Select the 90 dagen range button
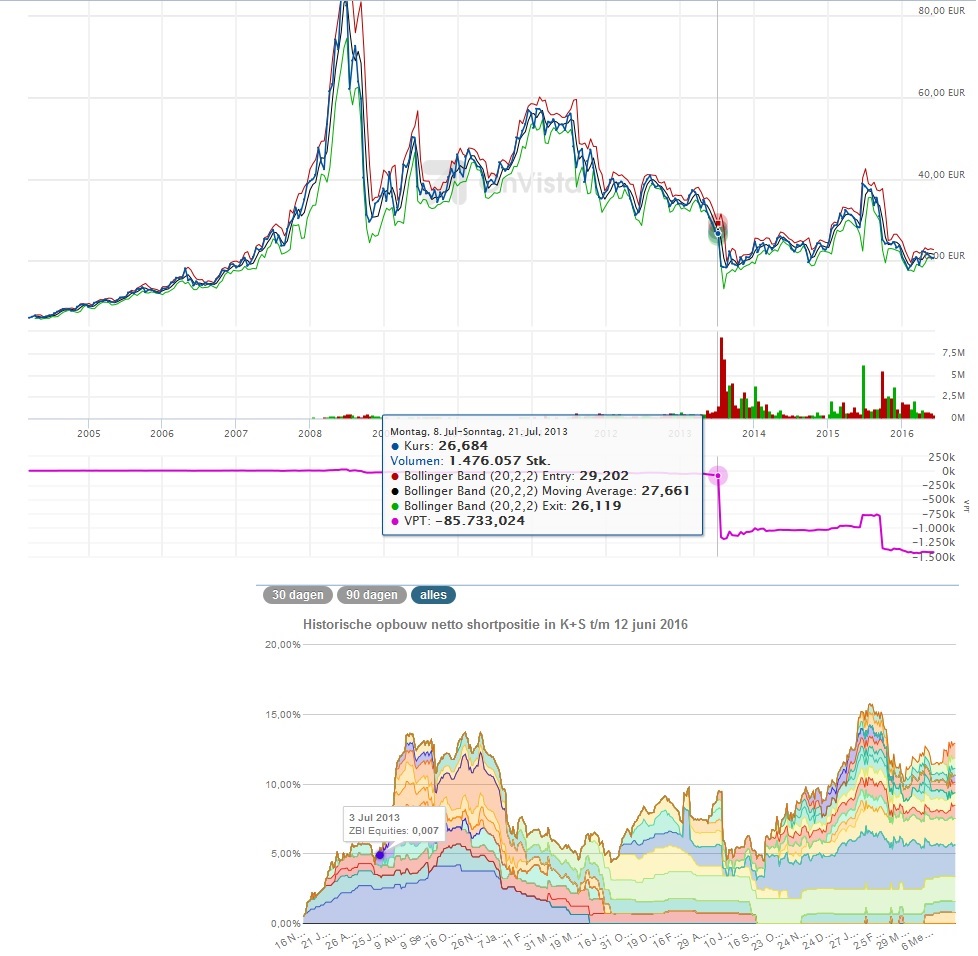 372,595
